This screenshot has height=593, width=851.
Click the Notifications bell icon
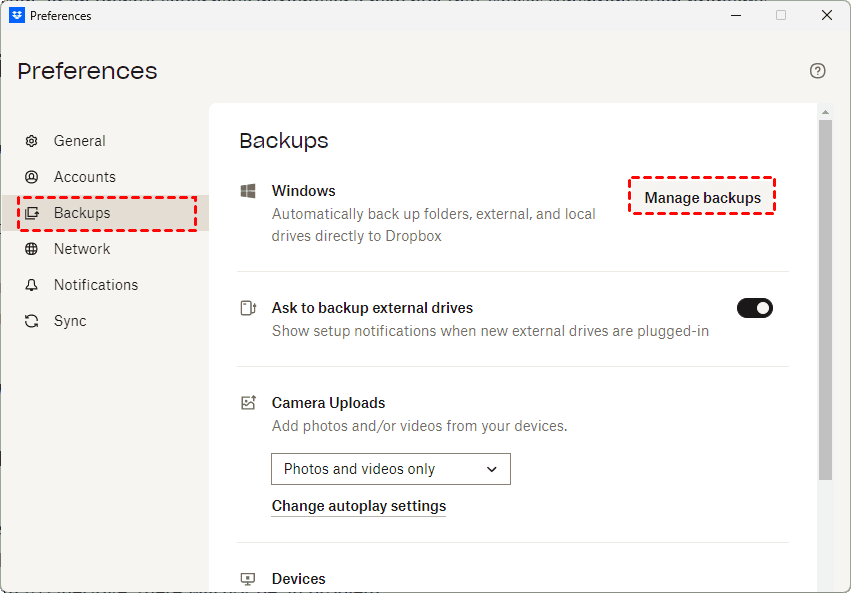[x=32, y=285]
